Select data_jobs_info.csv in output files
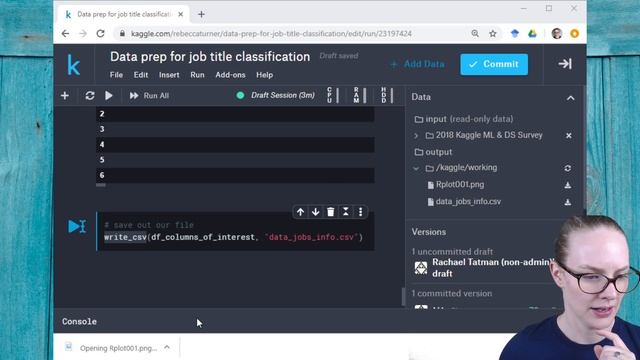This screenshot has width=640, height=360. click(x=468, y=202)
